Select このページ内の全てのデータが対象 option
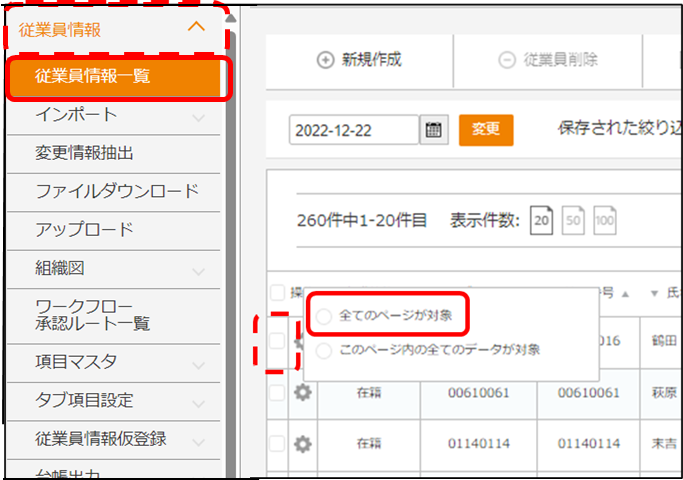 click(x=322, y=350)
